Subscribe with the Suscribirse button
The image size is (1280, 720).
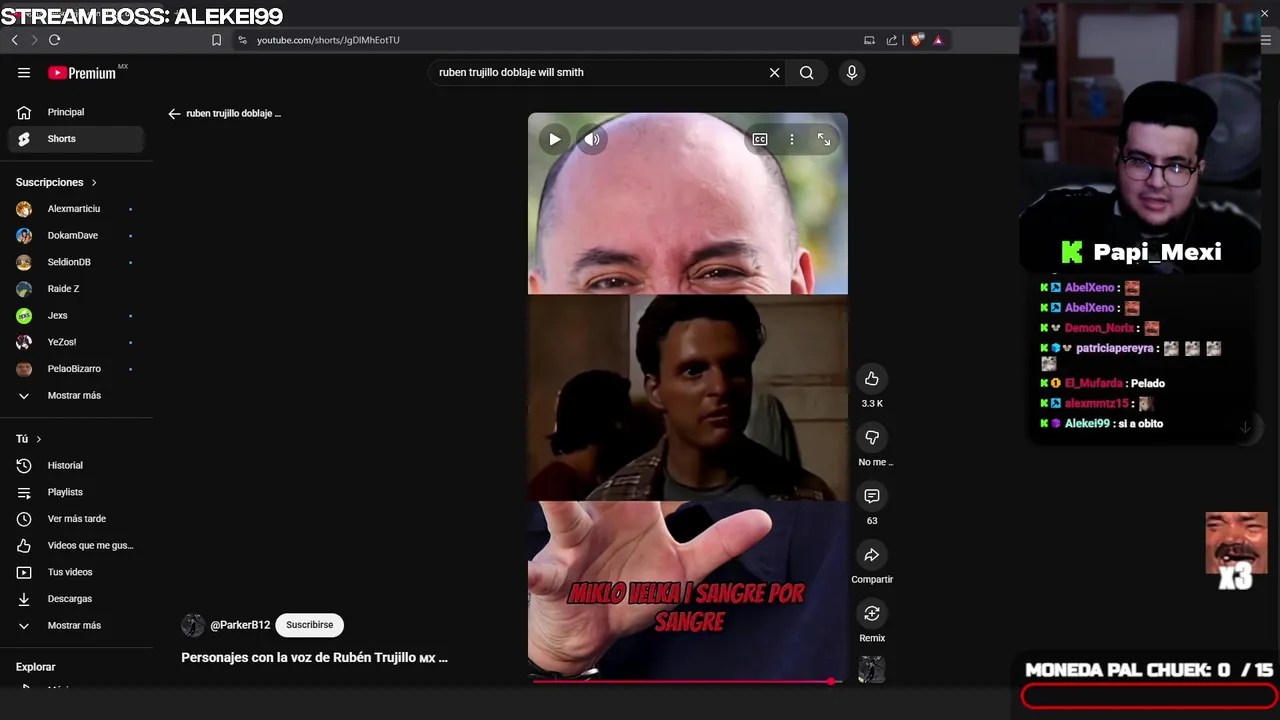tap(310, 625)
